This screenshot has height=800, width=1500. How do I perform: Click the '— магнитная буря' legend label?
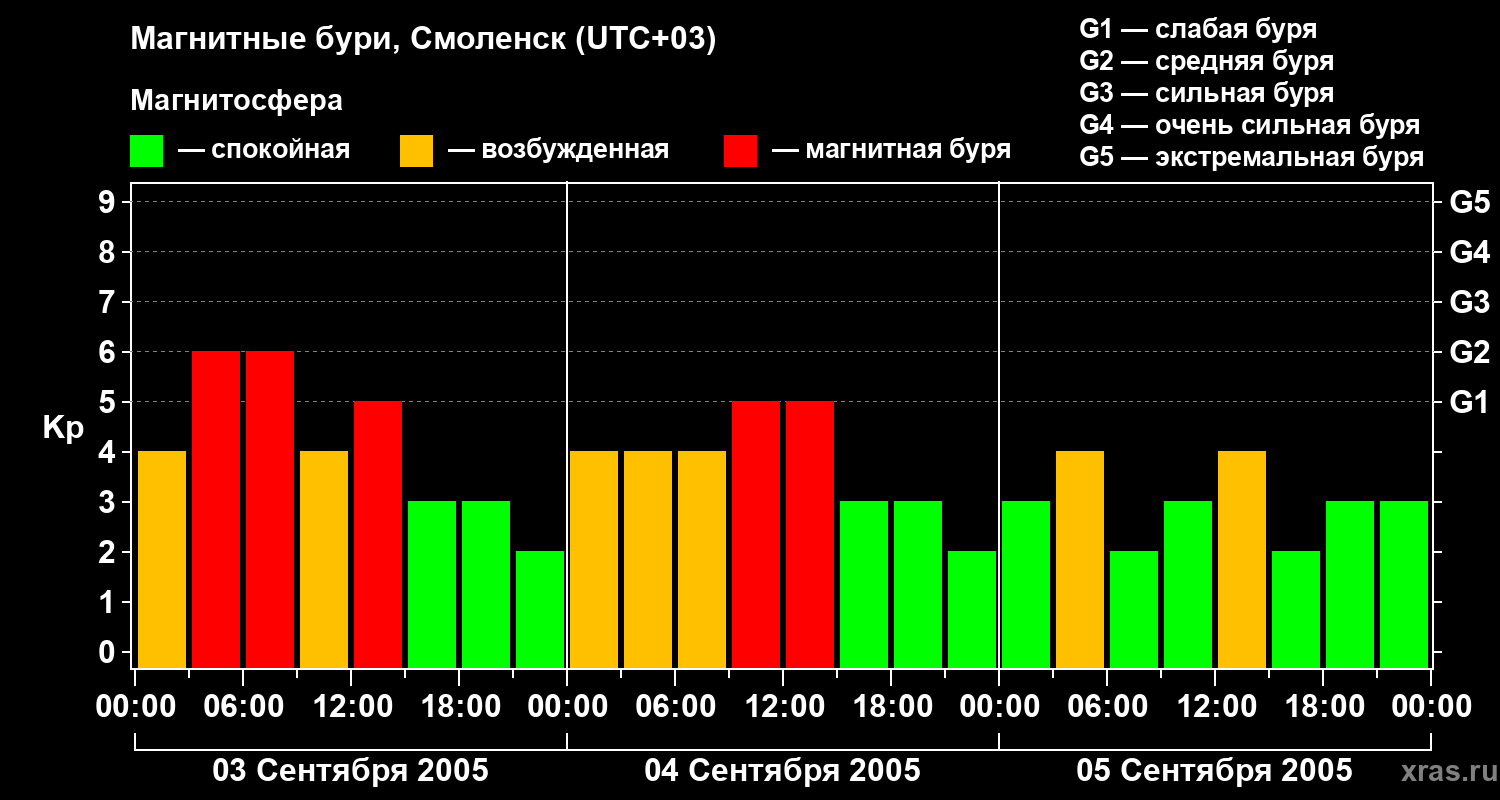(891, 151)
